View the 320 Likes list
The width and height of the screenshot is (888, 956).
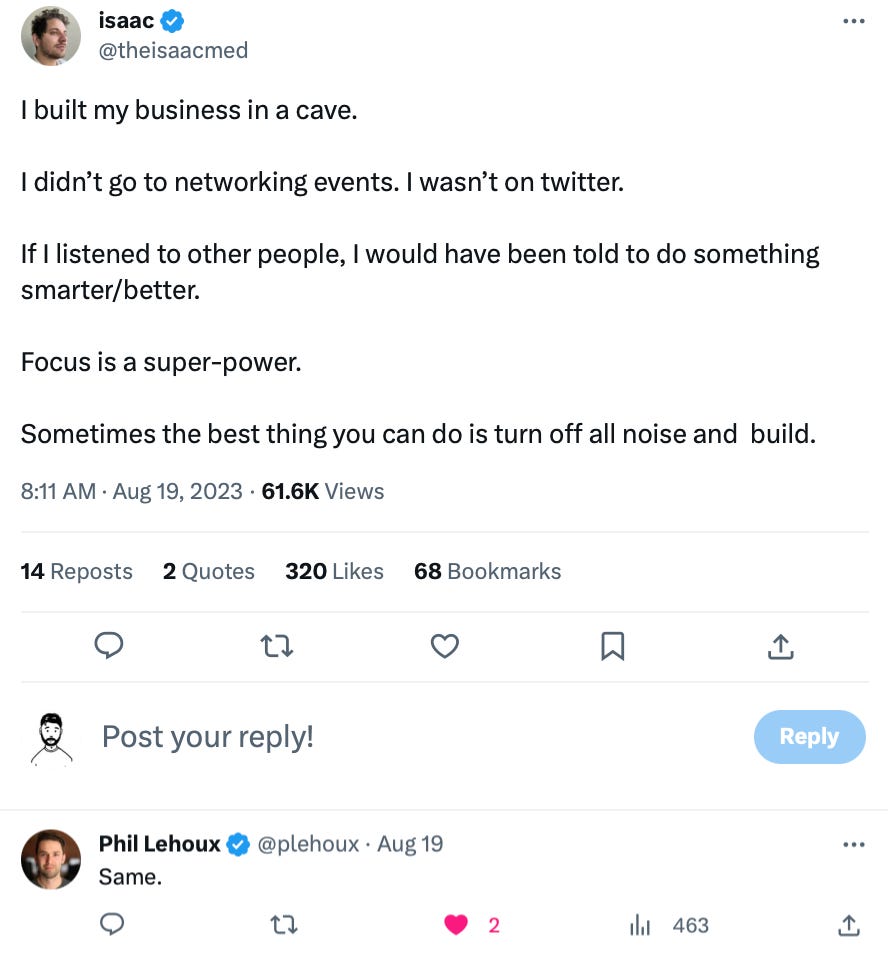click(x=334, y=571)
